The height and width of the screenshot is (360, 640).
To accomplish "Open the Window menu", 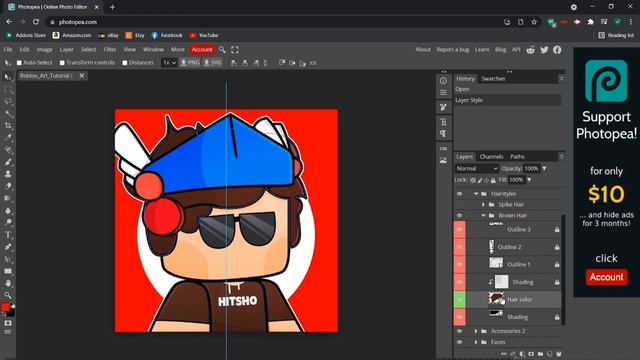I will click(x=153, y=49).
